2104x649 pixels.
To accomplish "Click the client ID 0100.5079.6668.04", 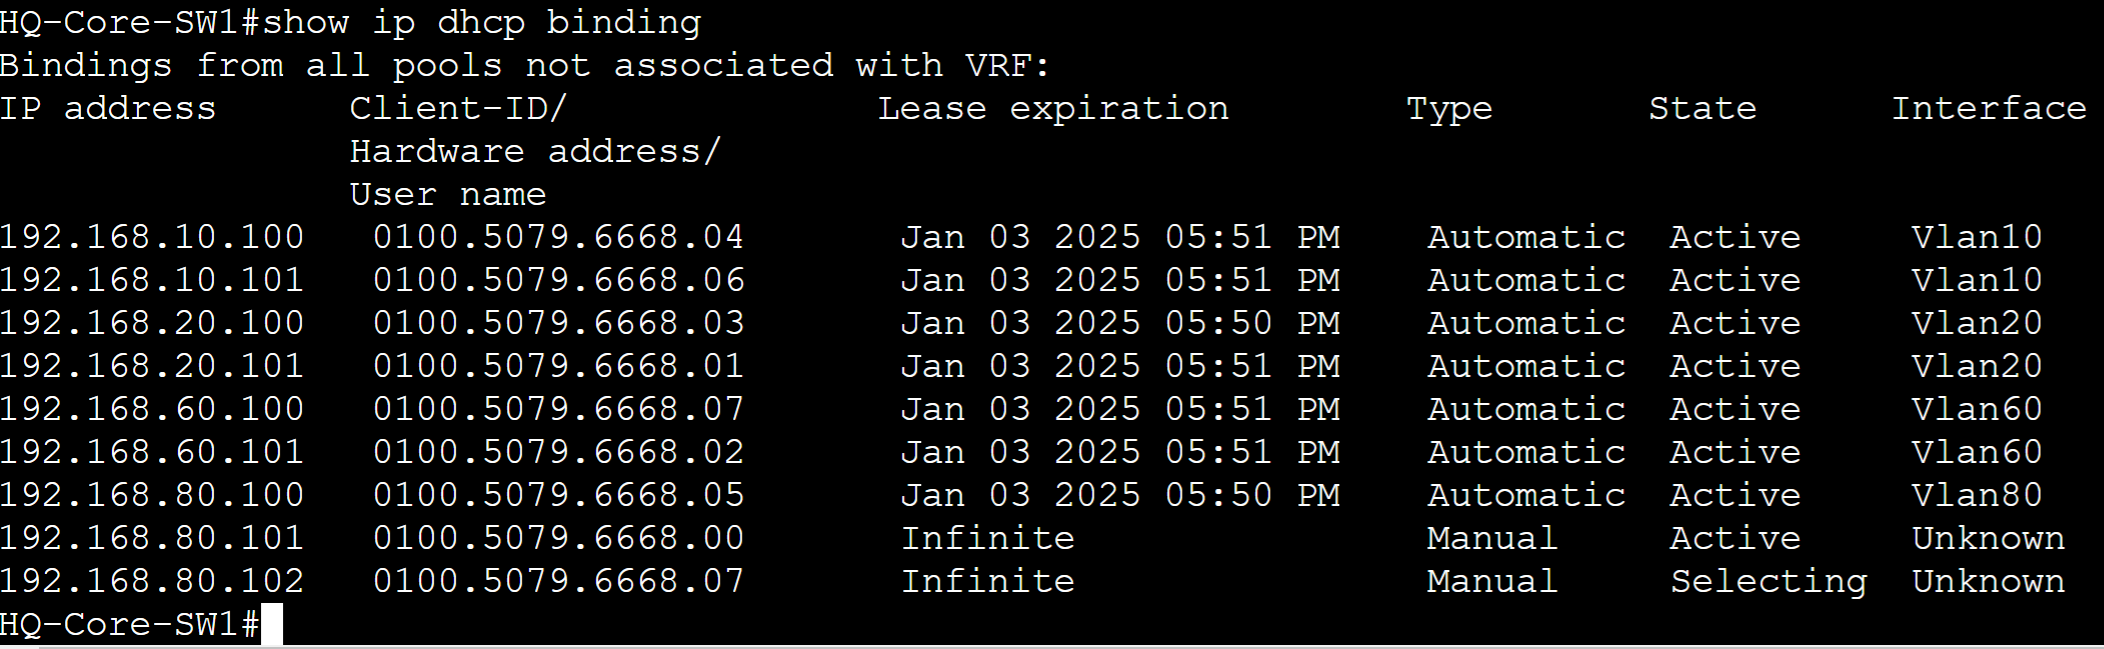I will click(x=558, y=237).
